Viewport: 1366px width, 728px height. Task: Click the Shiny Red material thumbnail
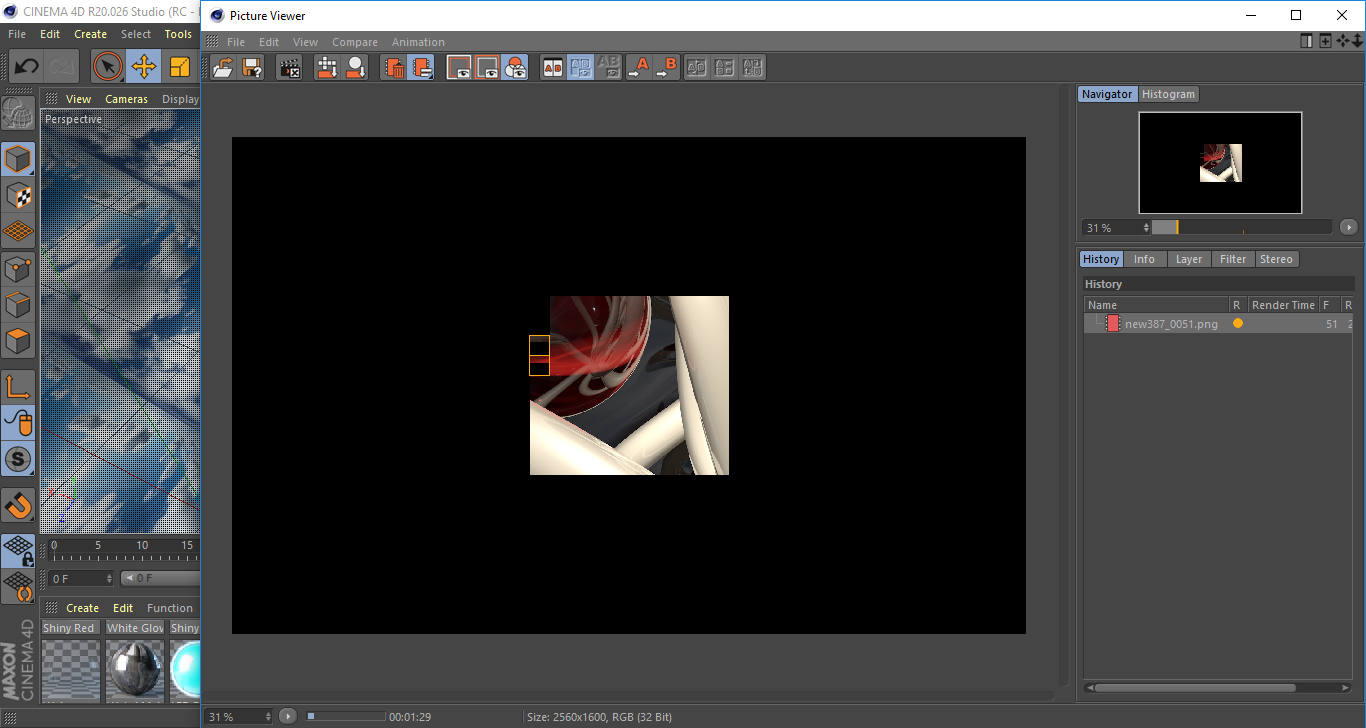point(71,672)
